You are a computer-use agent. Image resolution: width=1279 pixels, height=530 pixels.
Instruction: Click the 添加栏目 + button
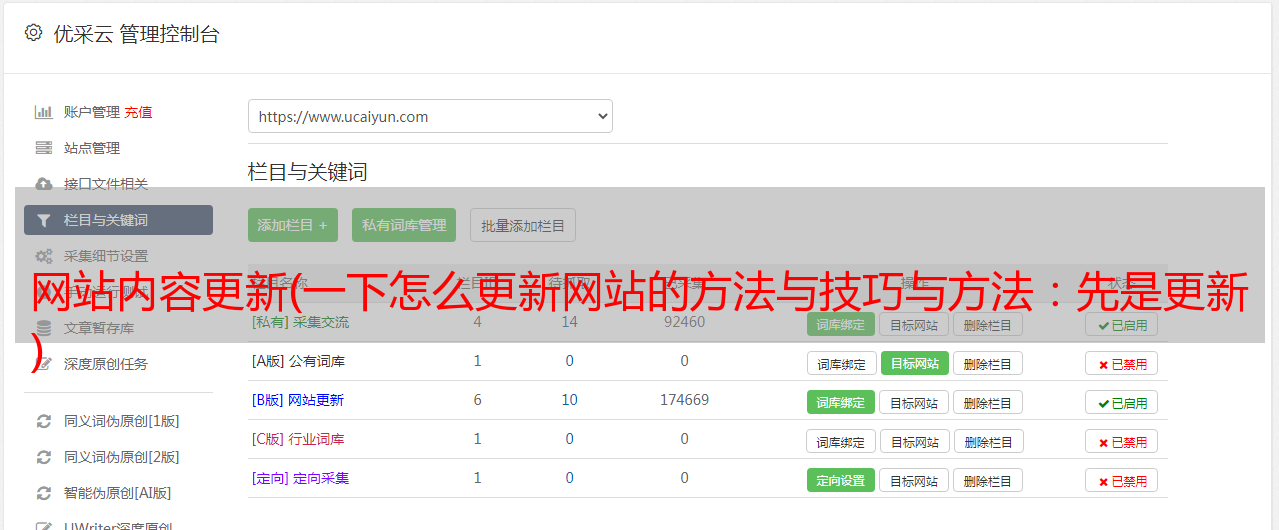293,225
